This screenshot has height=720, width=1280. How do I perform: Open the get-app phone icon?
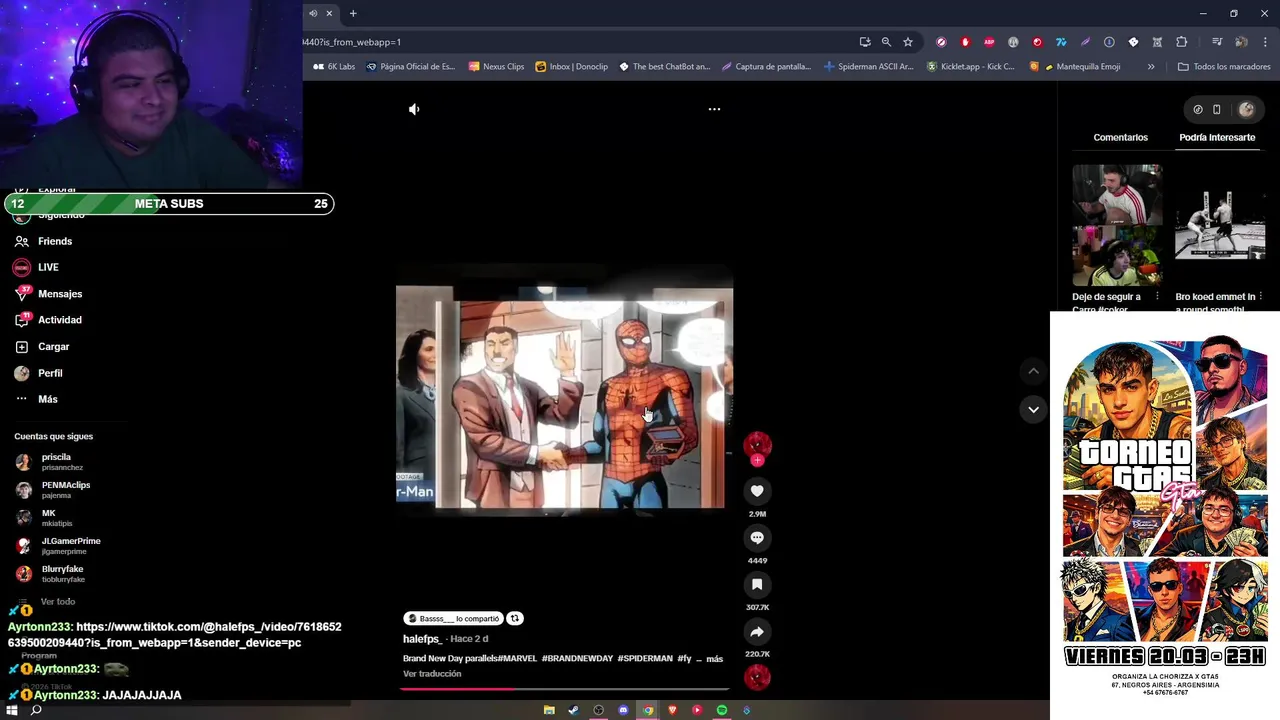pos(1217,110)
